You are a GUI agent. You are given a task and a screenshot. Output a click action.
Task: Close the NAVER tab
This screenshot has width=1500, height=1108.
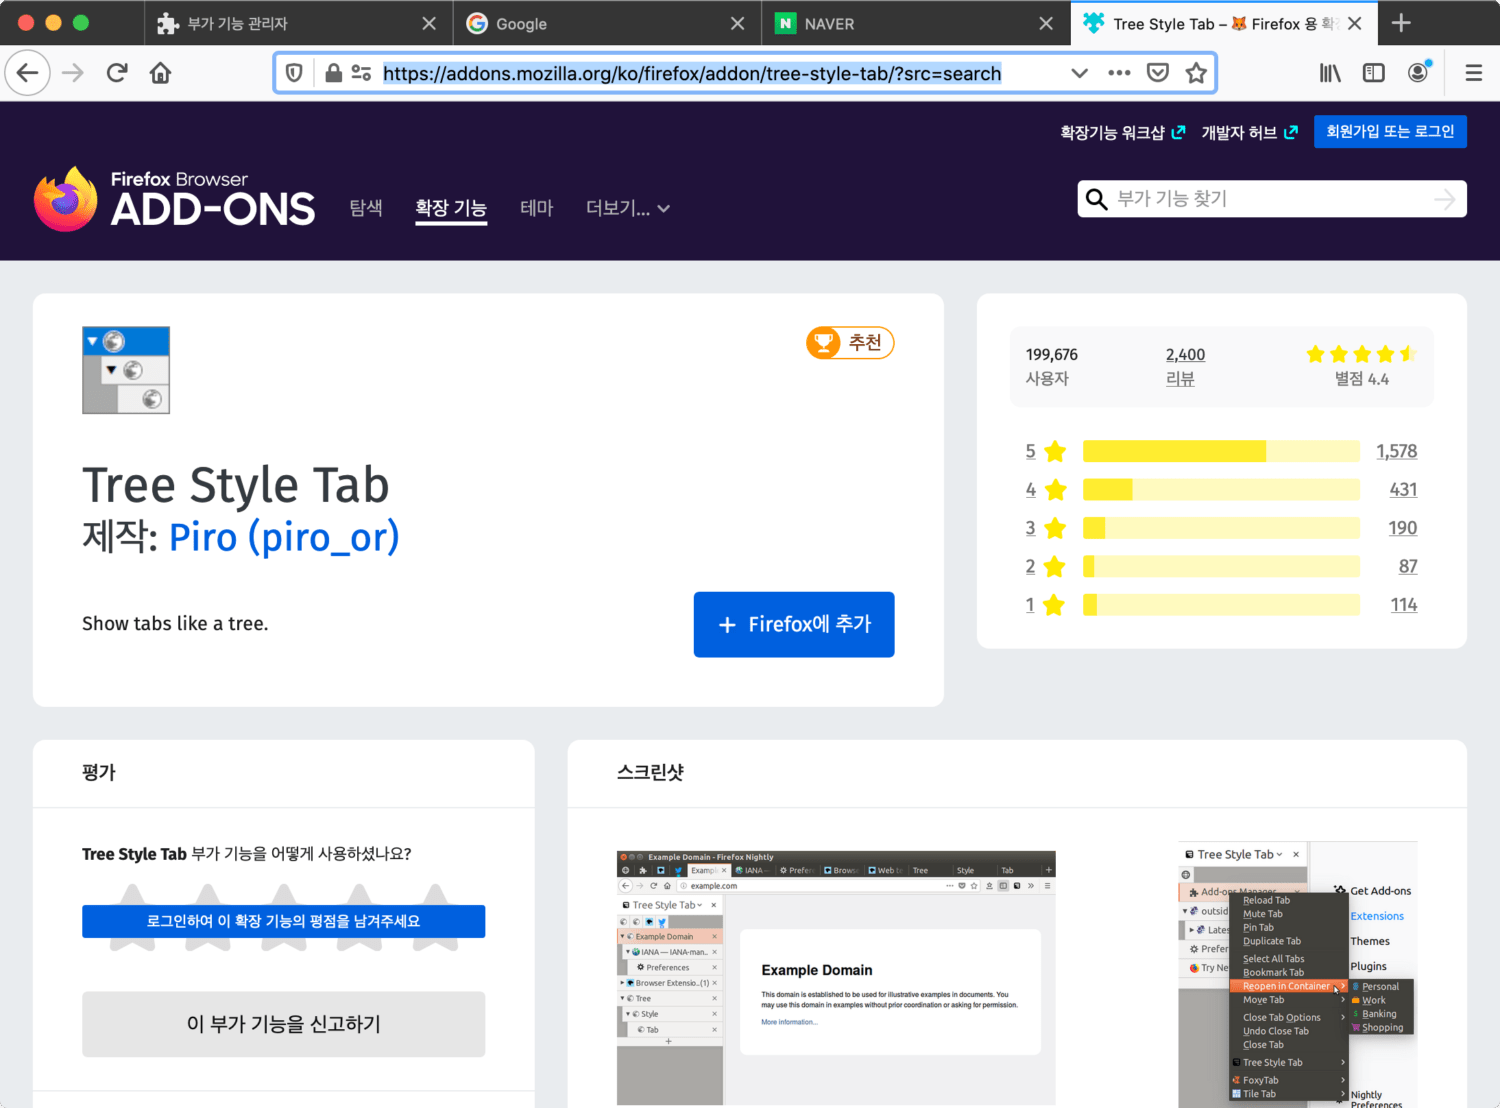pos(1046,23)
